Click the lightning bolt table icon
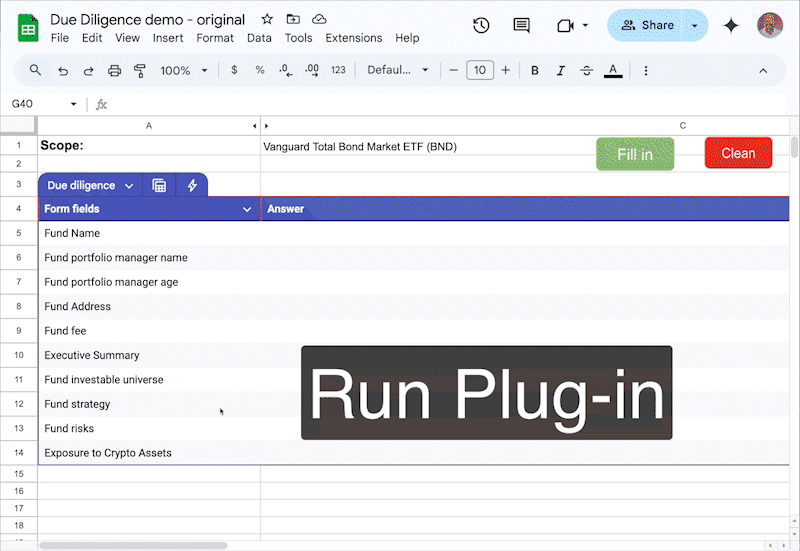This screenshot has width=800, height=551. pos(192,185)
